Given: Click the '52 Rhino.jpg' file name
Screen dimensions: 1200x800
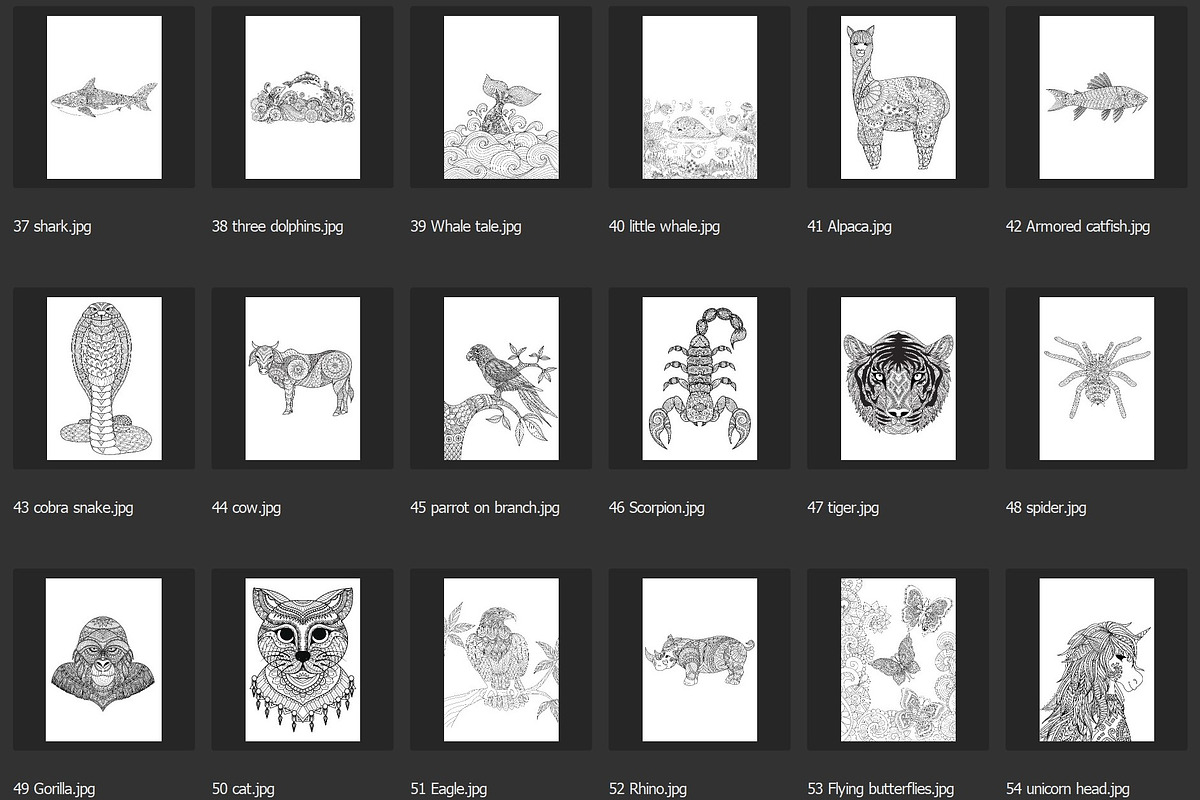Looking at the screenshot, I should pyautogui.click(x=647, y=789).
